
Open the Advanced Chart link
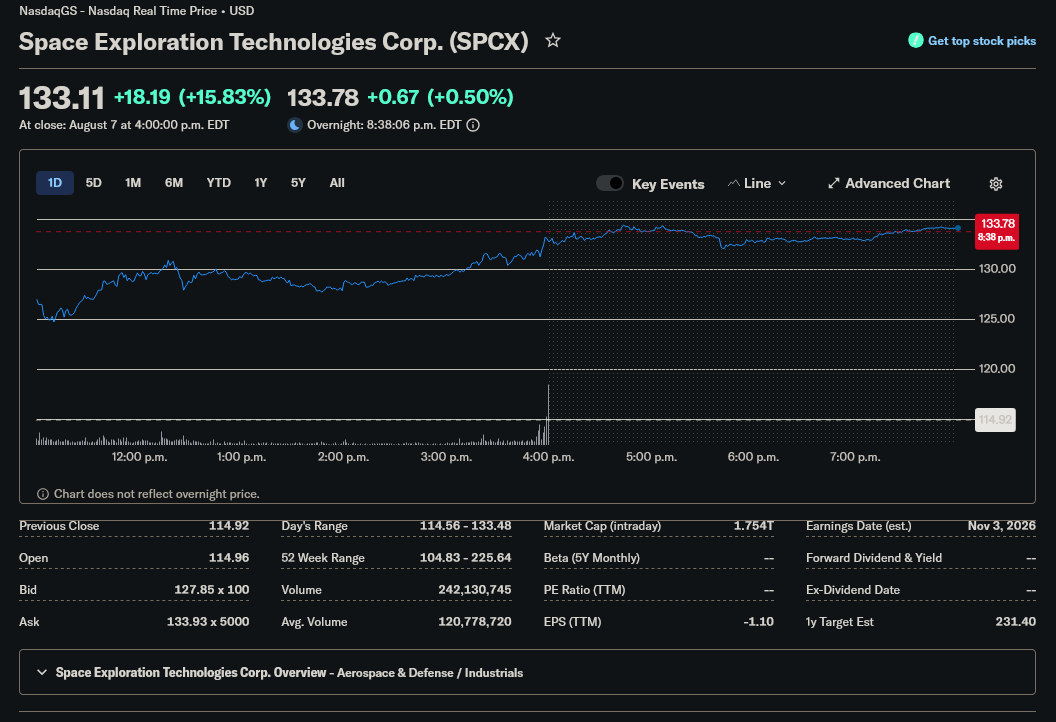[x=897, y=183]
